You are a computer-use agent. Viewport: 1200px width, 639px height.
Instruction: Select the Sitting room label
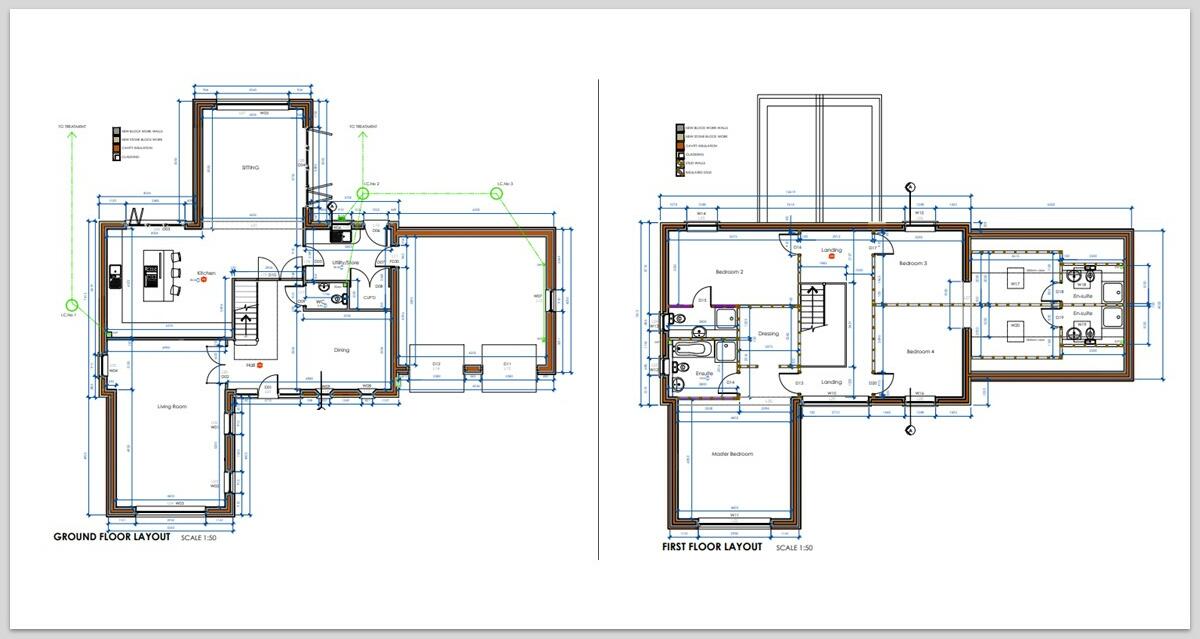[250, 168]
